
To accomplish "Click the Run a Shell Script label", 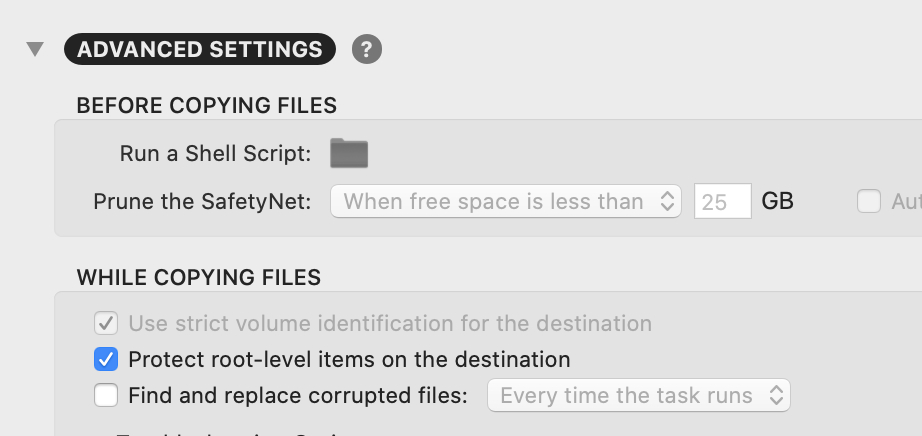I will (216, 154).
